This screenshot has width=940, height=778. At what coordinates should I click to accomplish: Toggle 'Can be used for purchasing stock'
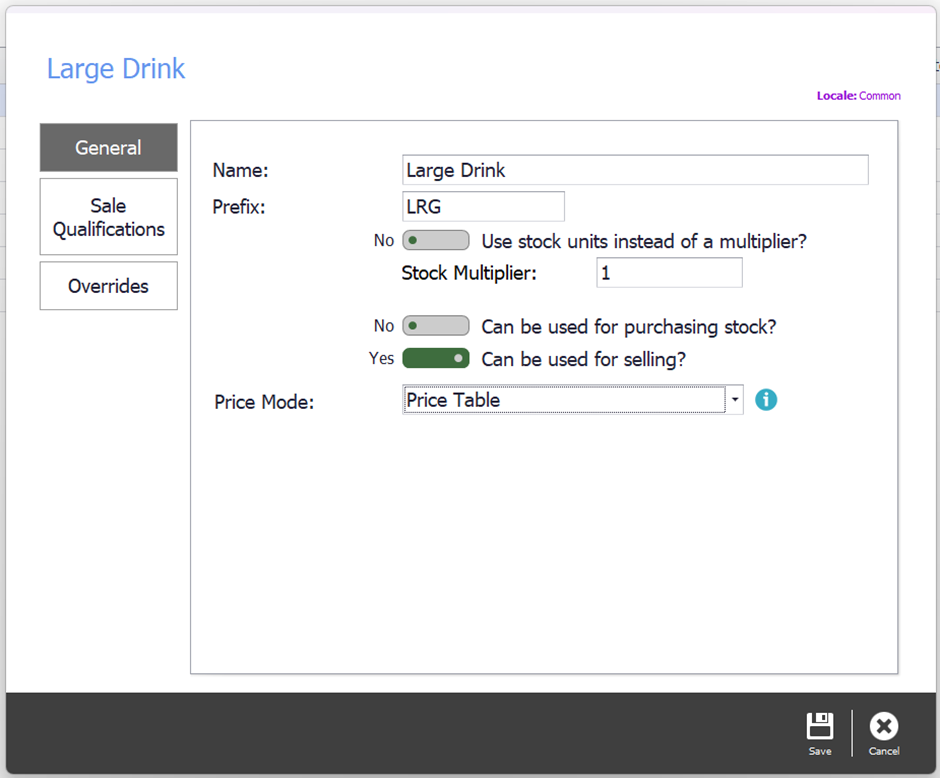pos(436,326)
